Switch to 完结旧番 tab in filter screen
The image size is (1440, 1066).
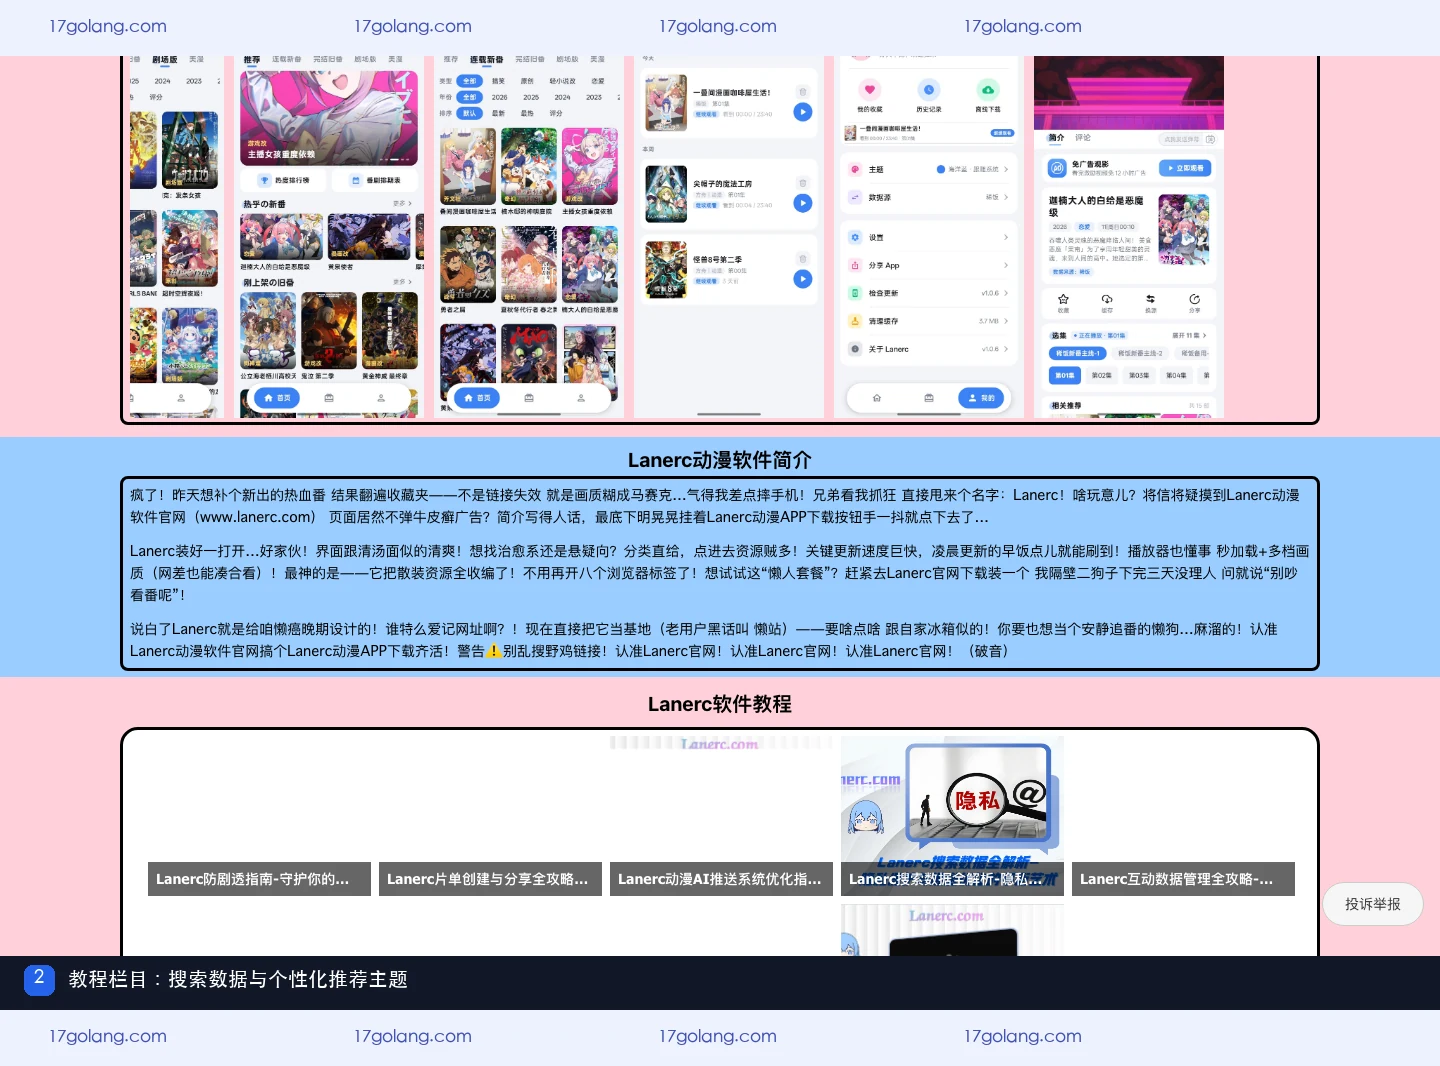pos(530,60)
